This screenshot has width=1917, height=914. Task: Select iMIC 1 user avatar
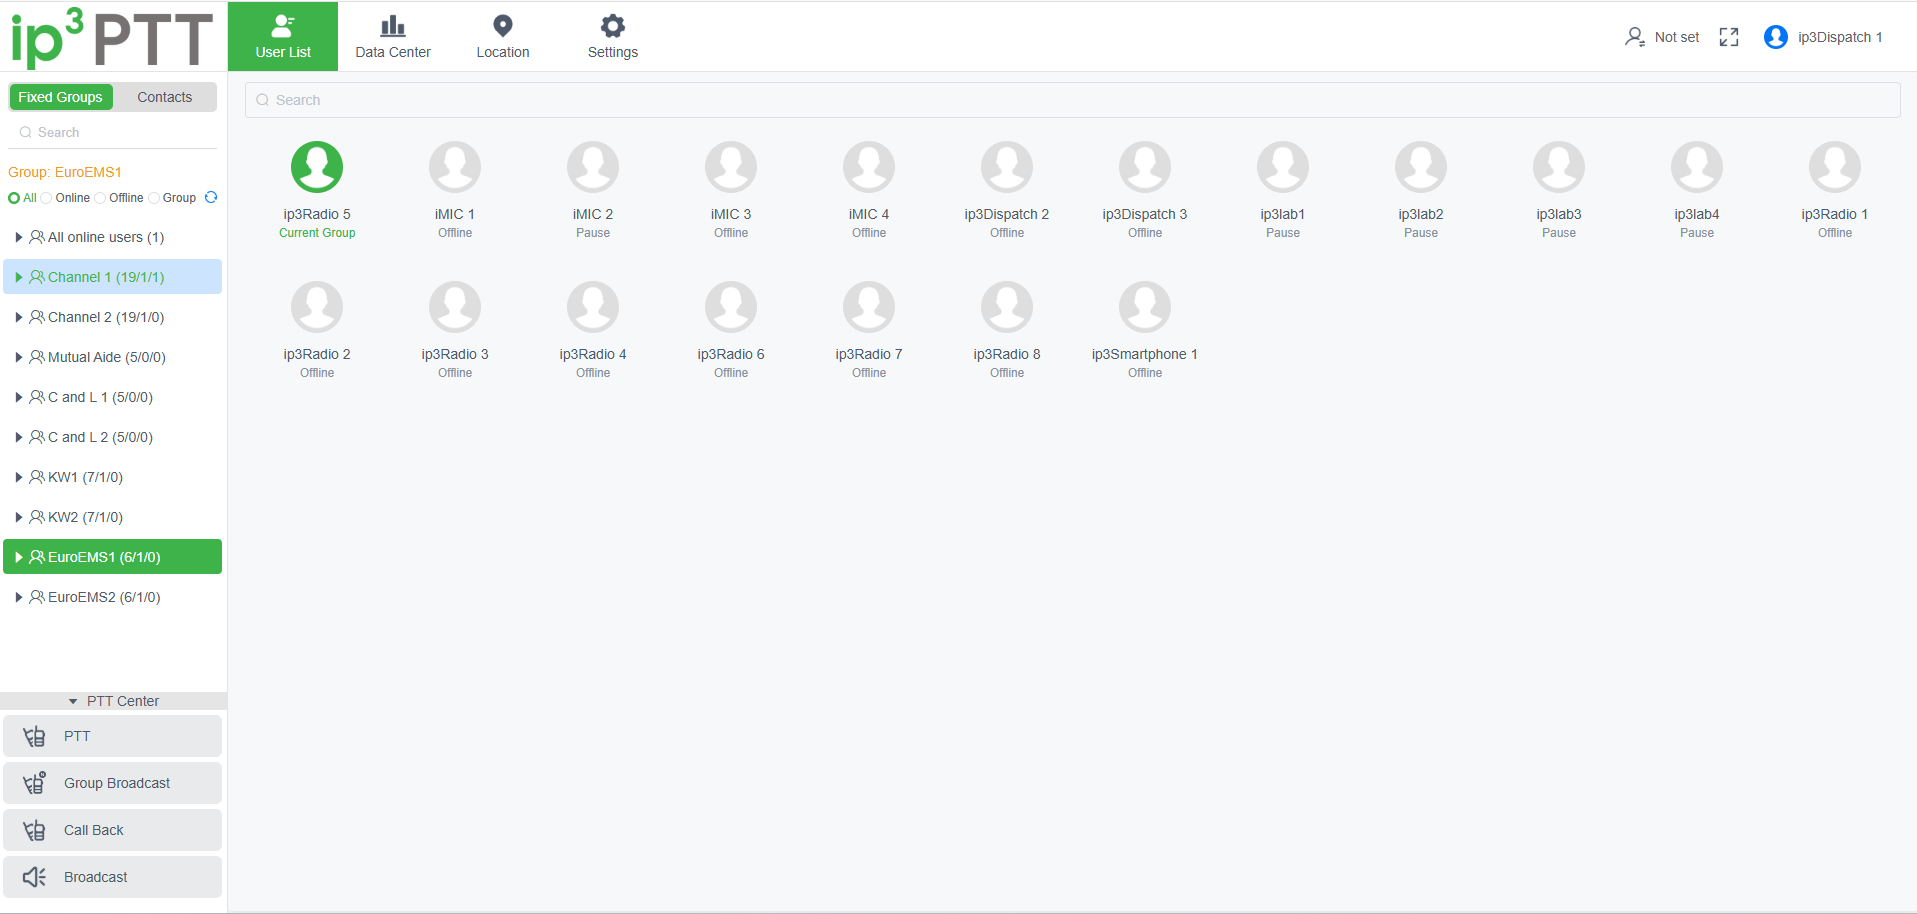click(455, 166)
